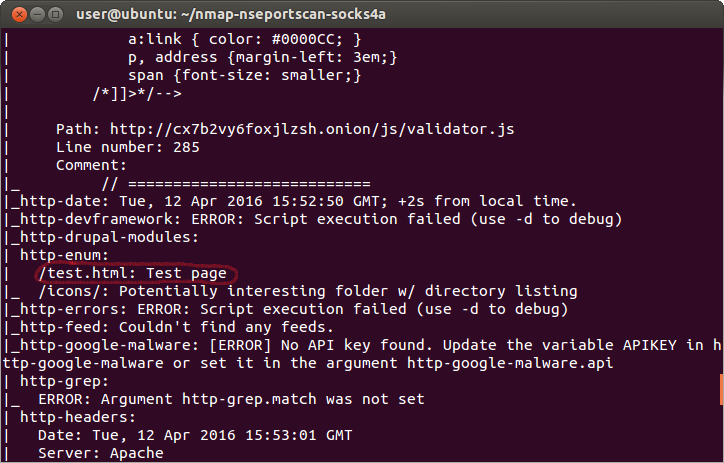Click the http-drupal-modules line
This screenshot has height=463, width=724.
point(110,237)
